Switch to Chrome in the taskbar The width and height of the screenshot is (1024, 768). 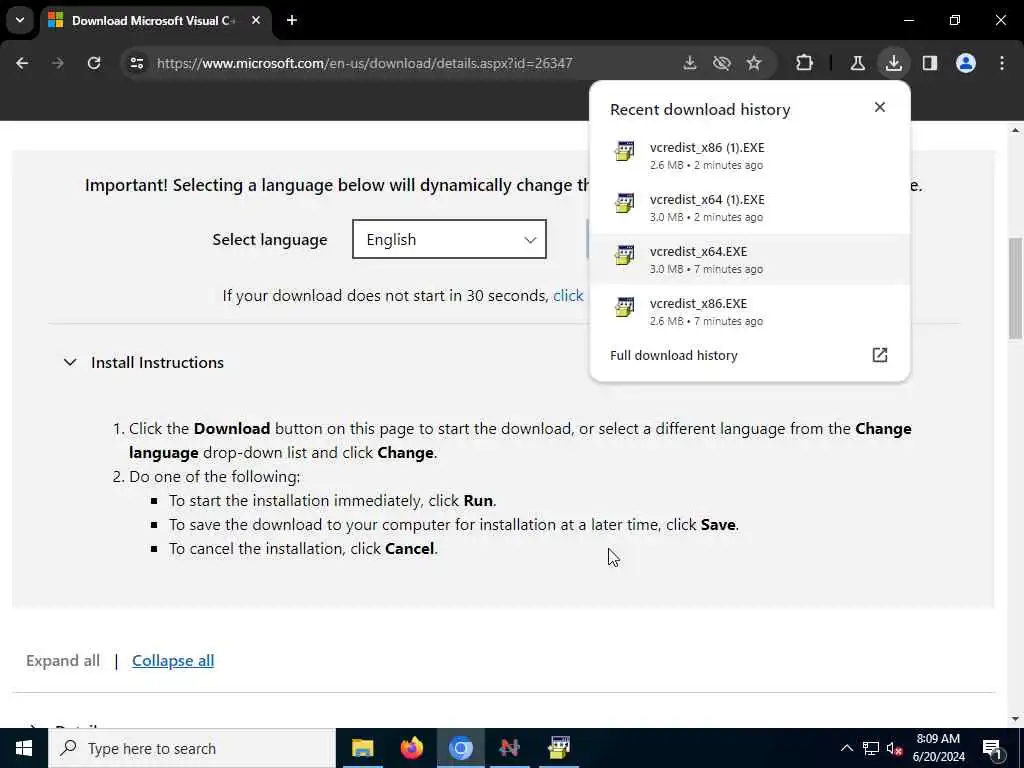click(460, 748)
